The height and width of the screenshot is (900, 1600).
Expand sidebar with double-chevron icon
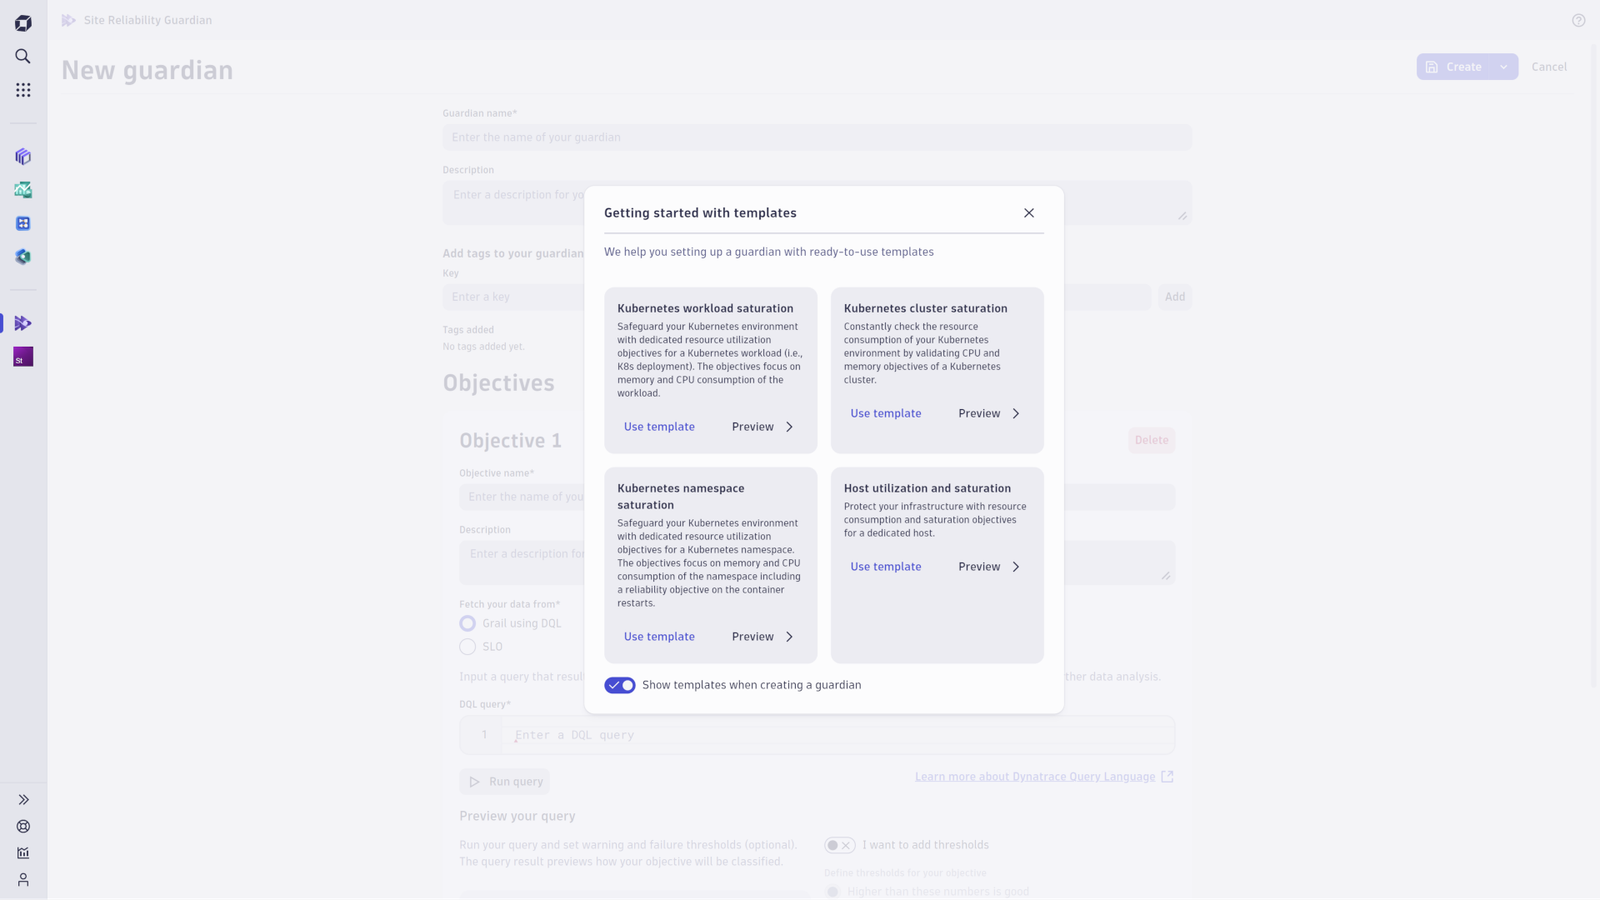pos(23,800)
